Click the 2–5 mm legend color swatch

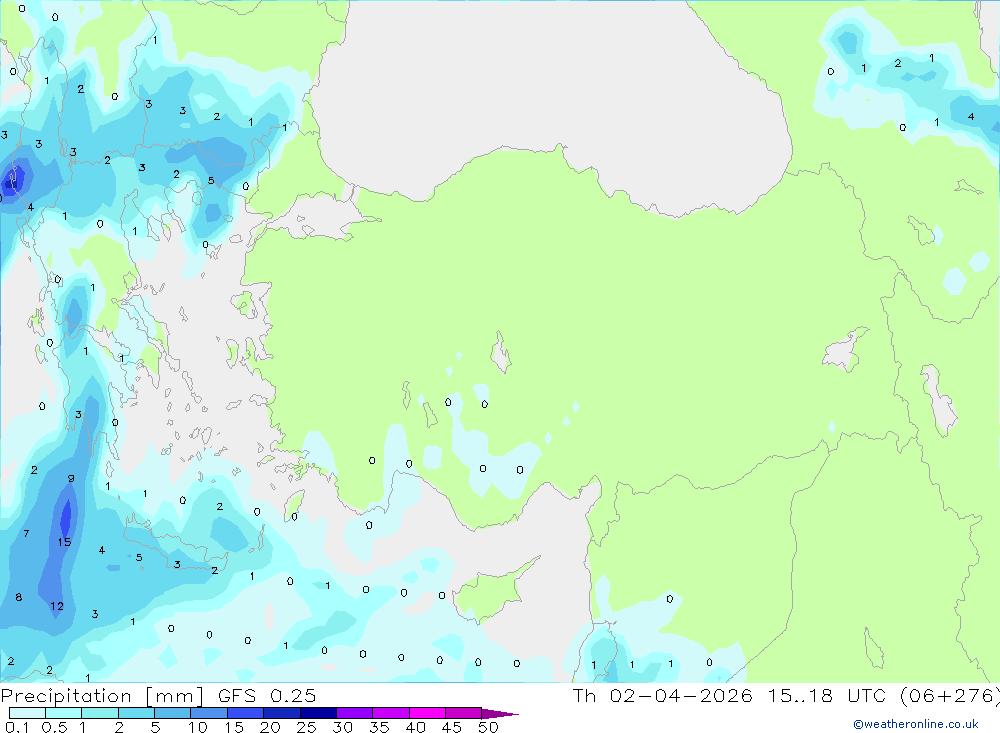(136, 713)
